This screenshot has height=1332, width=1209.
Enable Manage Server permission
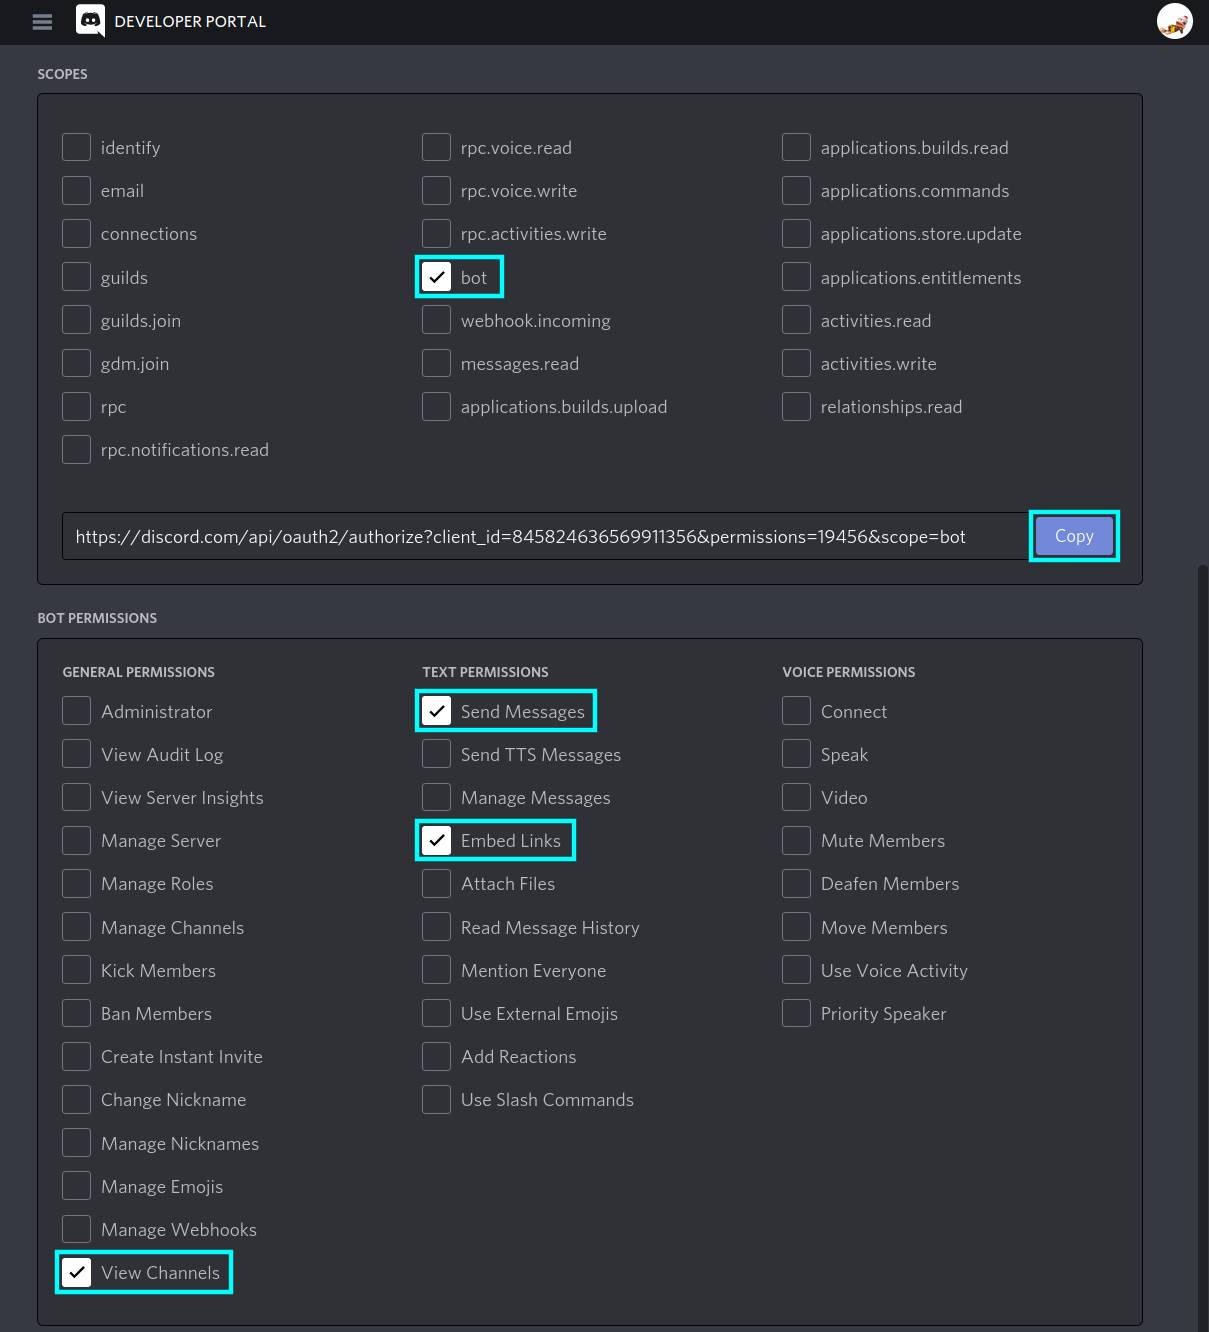[x=76, y=840]
